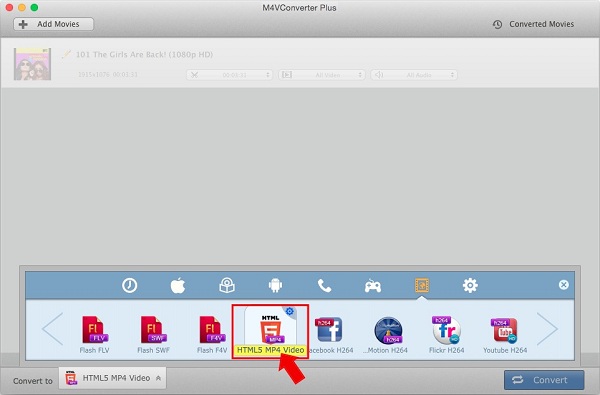Choose the Flash SWF format
Screen dimensions: 600x395
click(153, 334)
